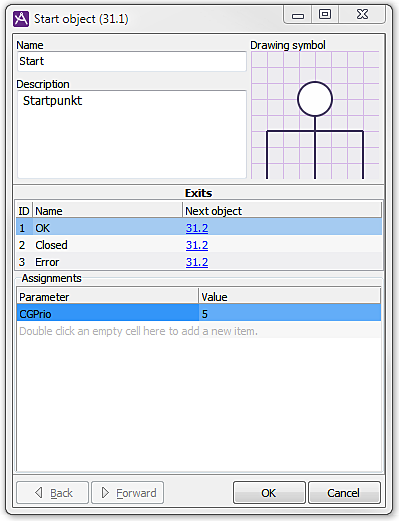
Task: Select the CGPrio parameter cell
Action: point(108,314)
